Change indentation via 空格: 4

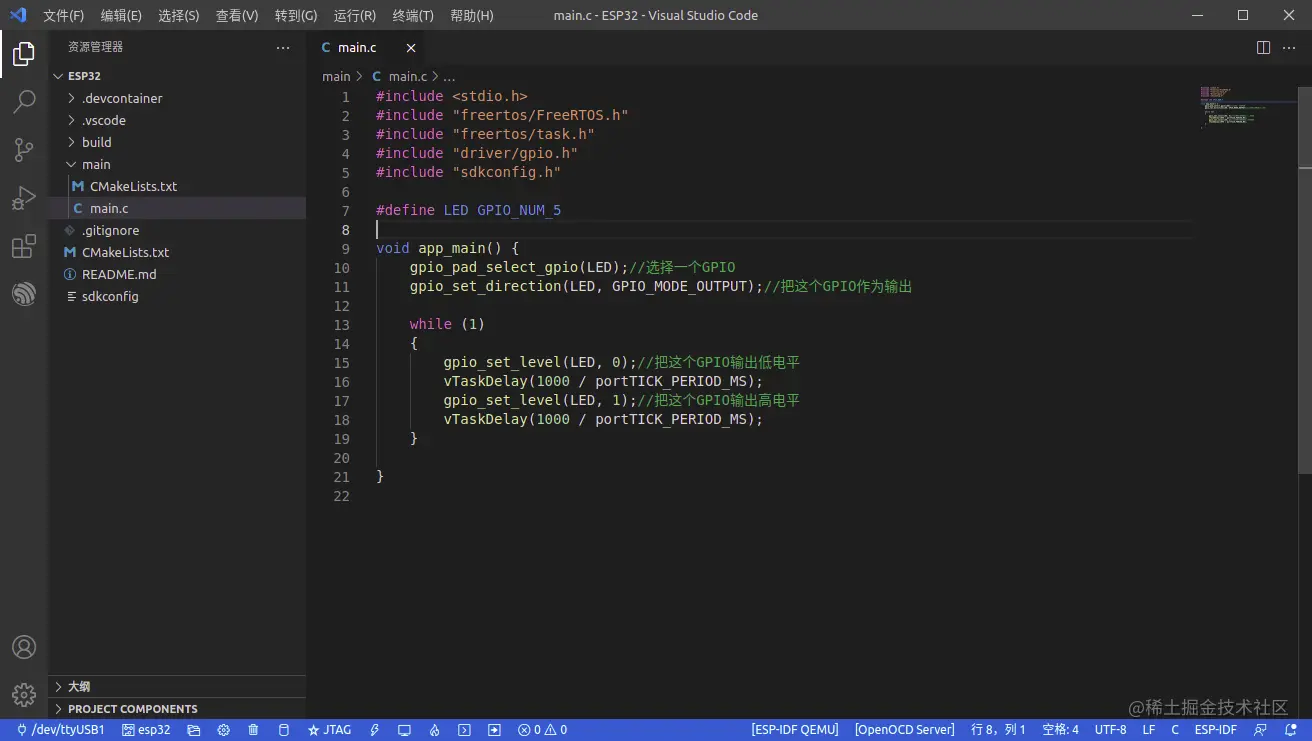point(1060,730)
